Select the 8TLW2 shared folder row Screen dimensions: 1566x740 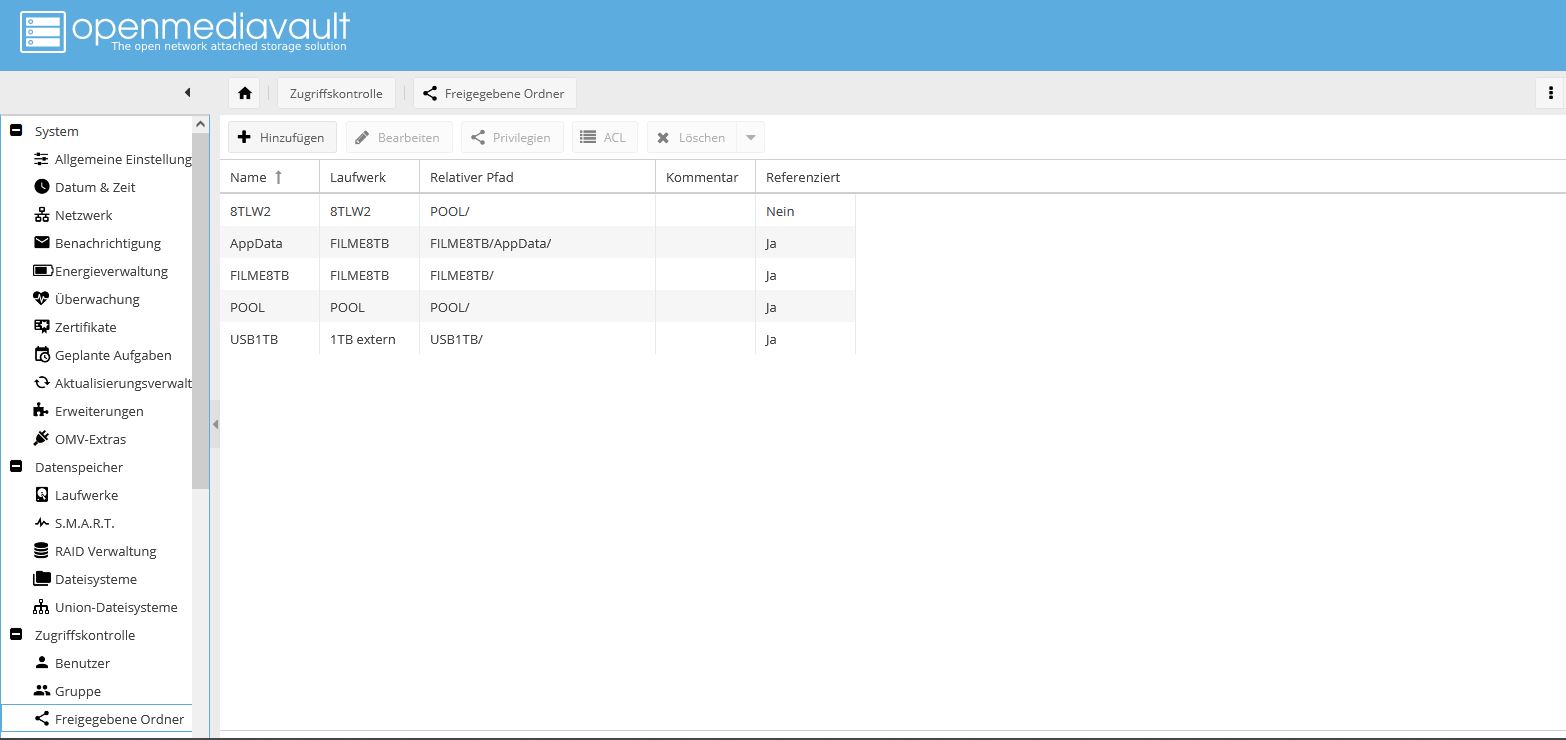tap(538, 211)
